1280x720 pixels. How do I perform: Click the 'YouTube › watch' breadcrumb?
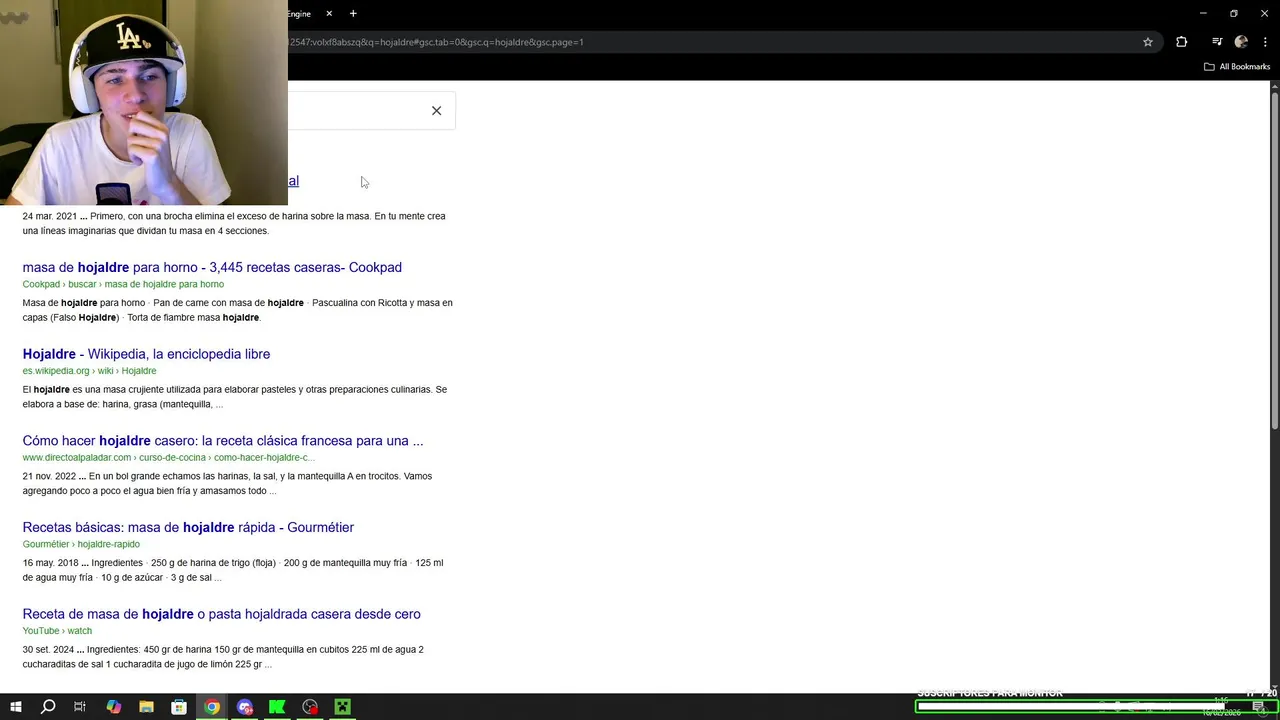[57, 631]
